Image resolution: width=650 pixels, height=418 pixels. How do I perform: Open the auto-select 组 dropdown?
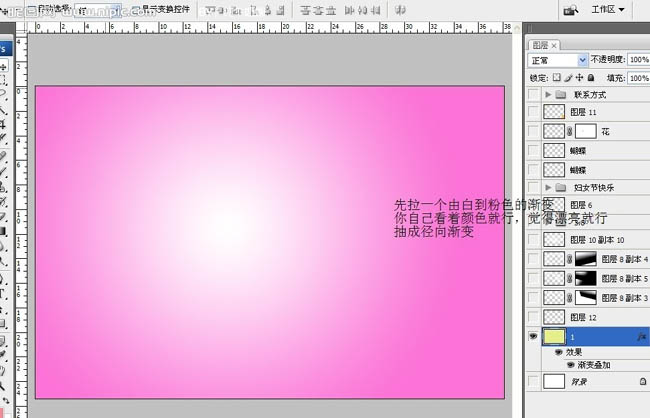click(99, 11)
